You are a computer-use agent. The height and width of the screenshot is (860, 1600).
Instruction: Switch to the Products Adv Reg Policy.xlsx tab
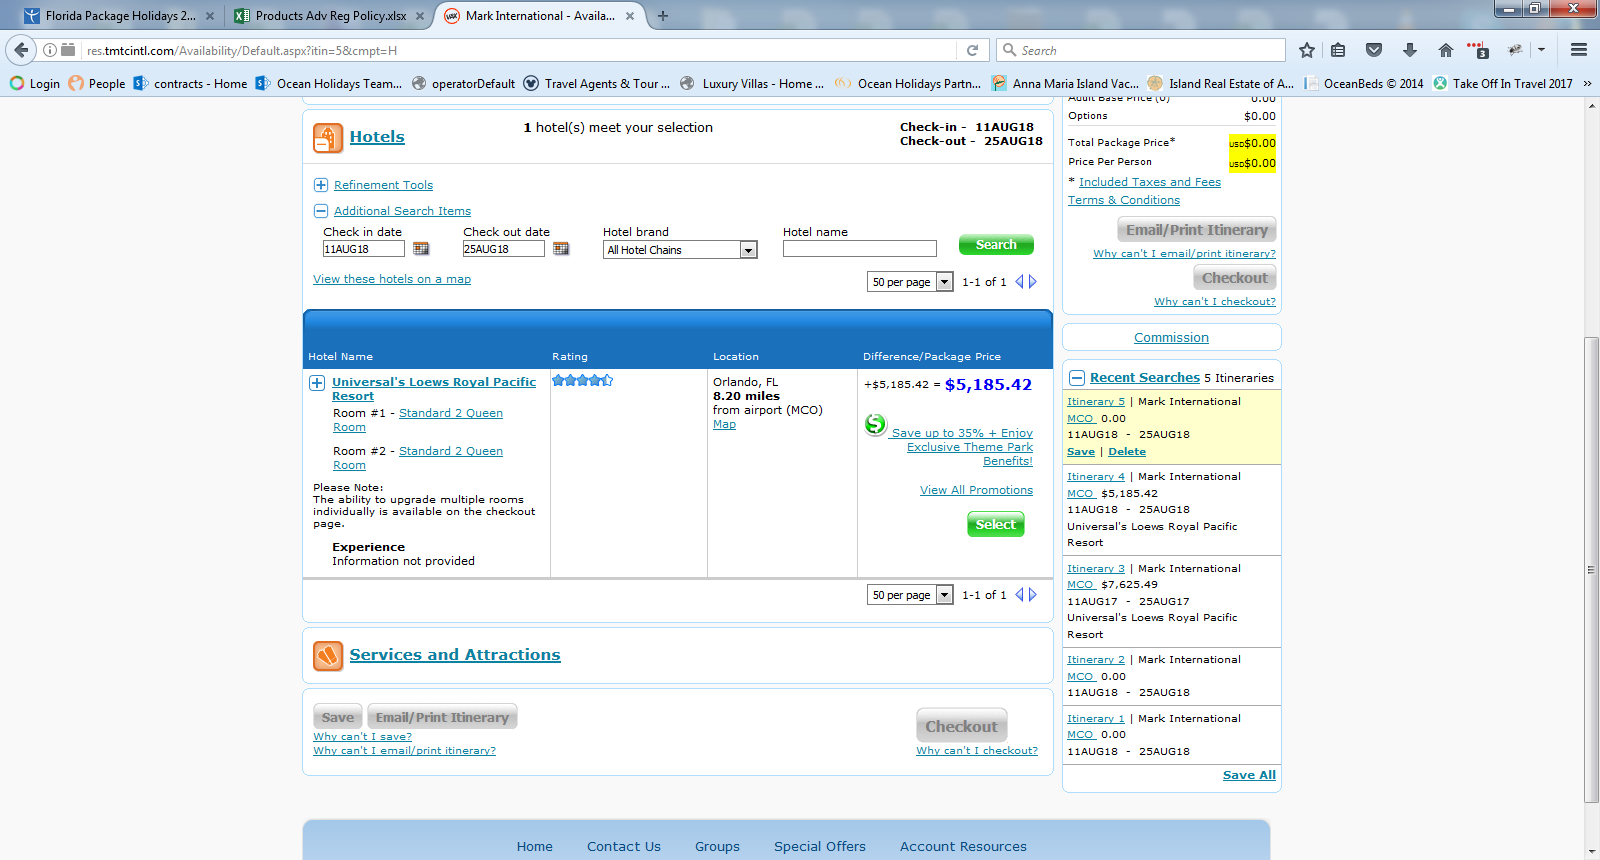(x=330, y=16)
